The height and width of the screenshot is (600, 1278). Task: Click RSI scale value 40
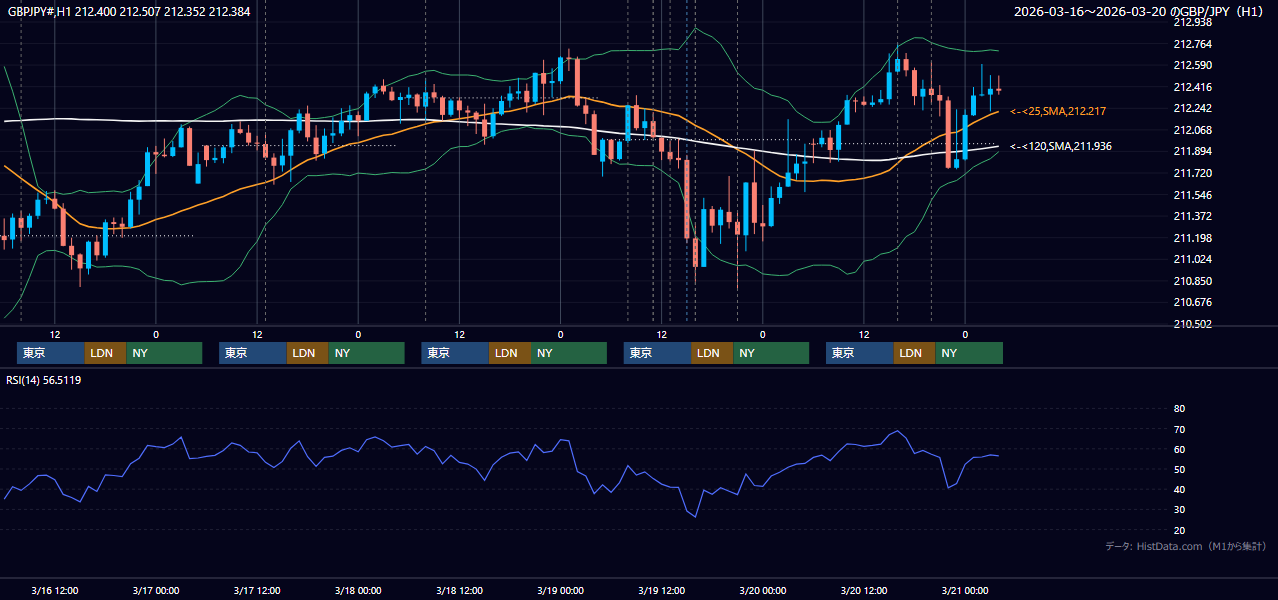coord(1179,489)
